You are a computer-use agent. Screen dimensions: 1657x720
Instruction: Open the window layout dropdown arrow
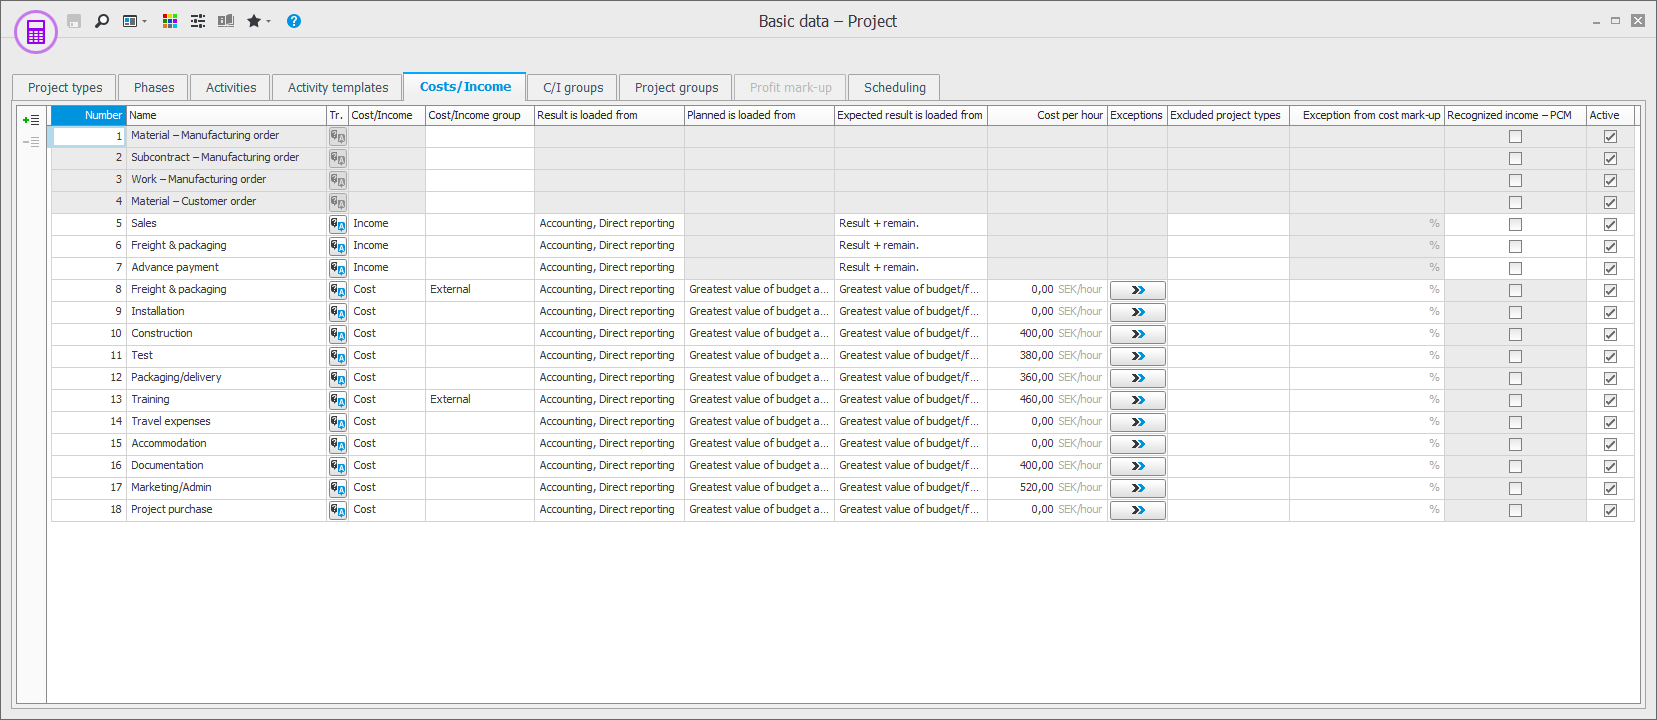pos(145,22)
